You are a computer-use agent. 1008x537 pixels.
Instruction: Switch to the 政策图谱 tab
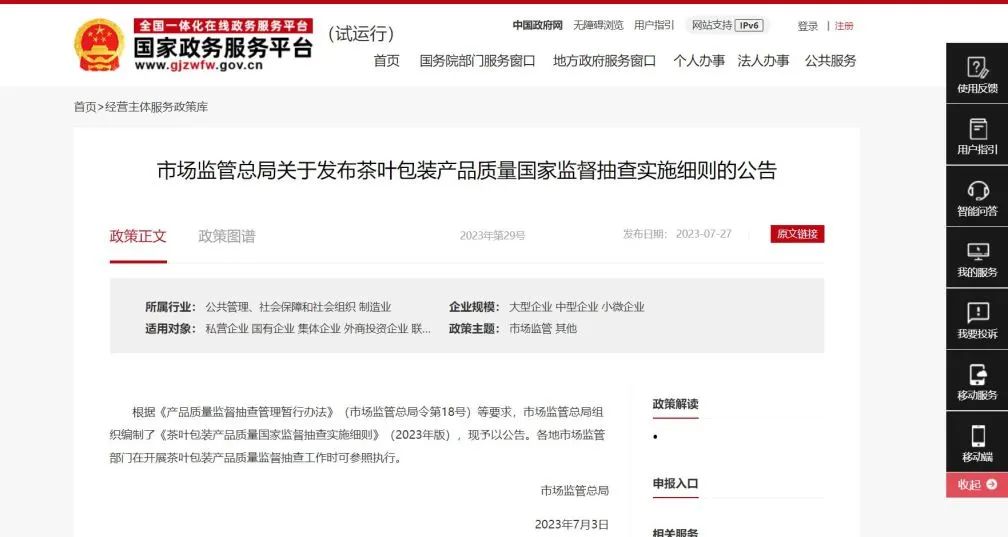227,236
